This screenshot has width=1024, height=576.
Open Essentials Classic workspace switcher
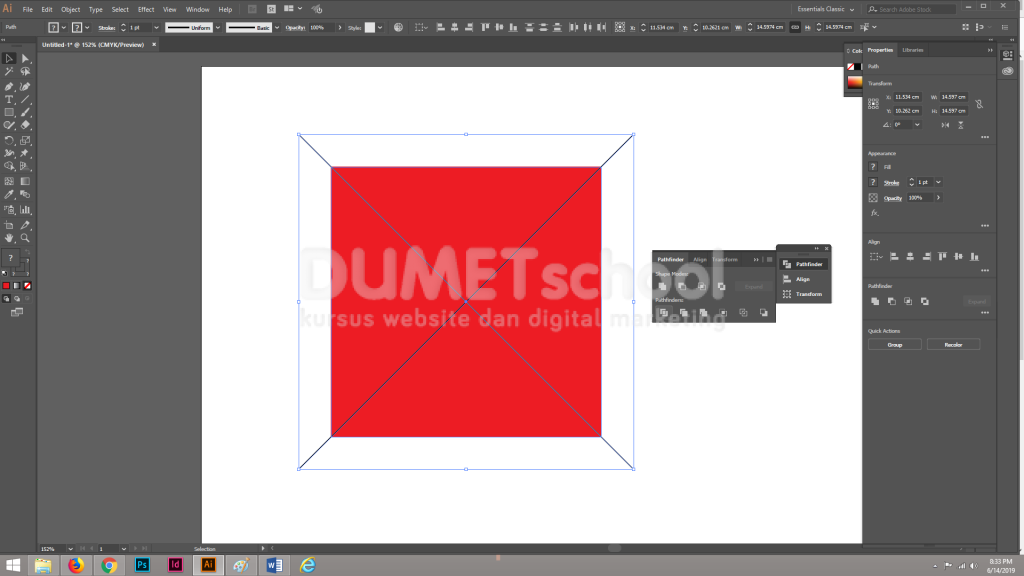[x=825, y=9]
